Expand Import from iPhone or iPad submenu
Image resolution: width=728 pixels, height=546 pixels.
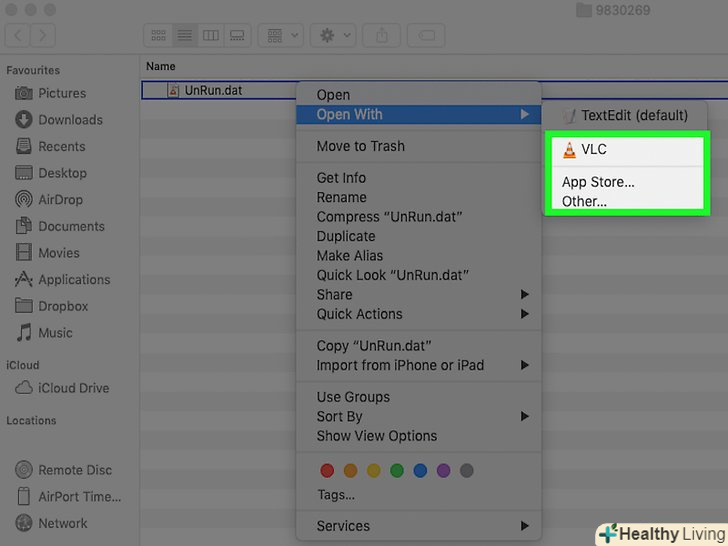[x=419, y=365]
